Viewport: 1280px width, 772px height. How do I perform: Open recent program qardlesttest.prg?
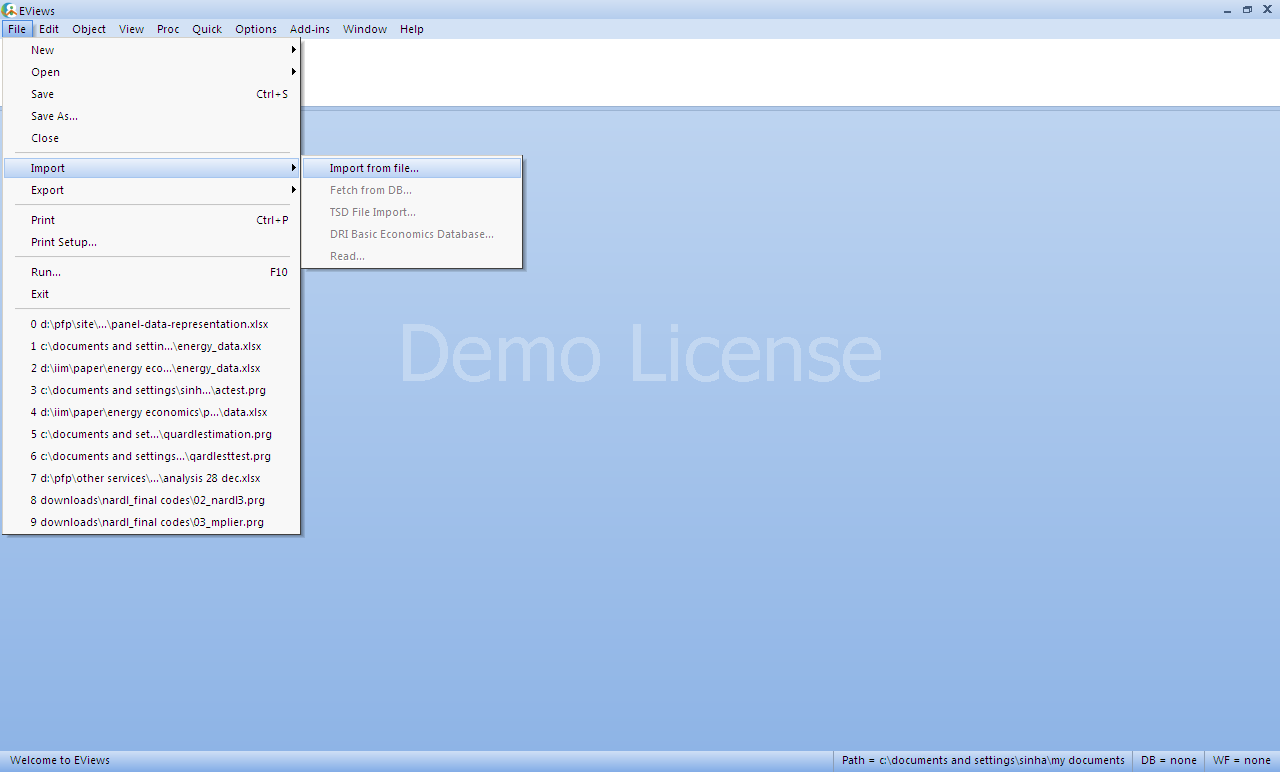152,456
